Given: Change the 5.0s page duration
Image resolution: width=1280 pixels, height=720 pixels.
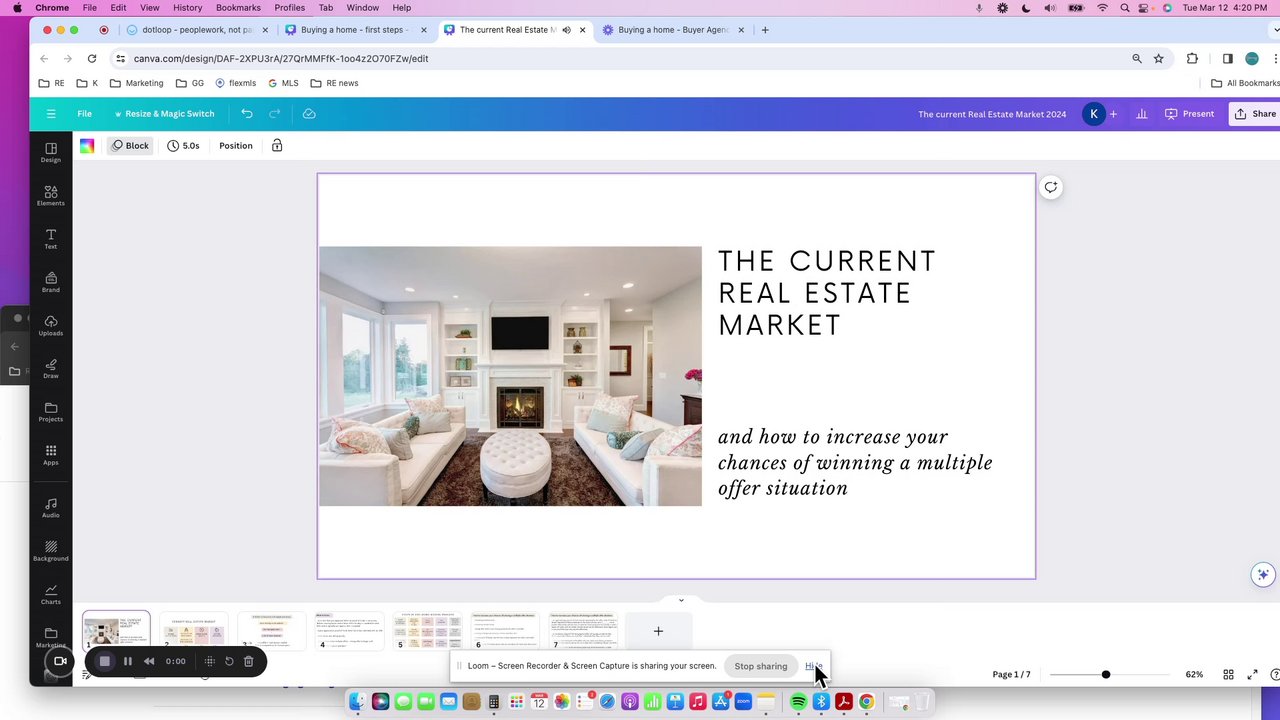Looking at the screenshot, I should 183,146.
